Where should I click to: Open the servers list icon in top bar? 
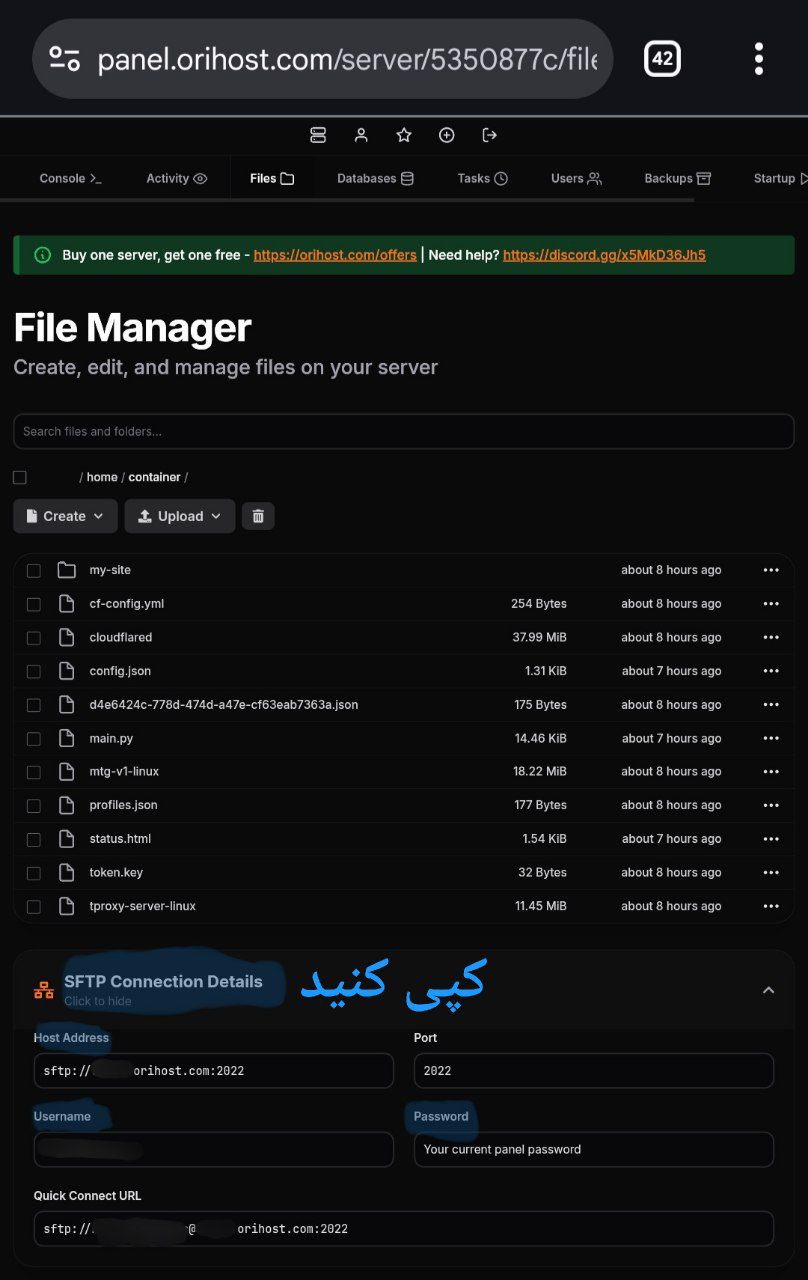point(318,135)
